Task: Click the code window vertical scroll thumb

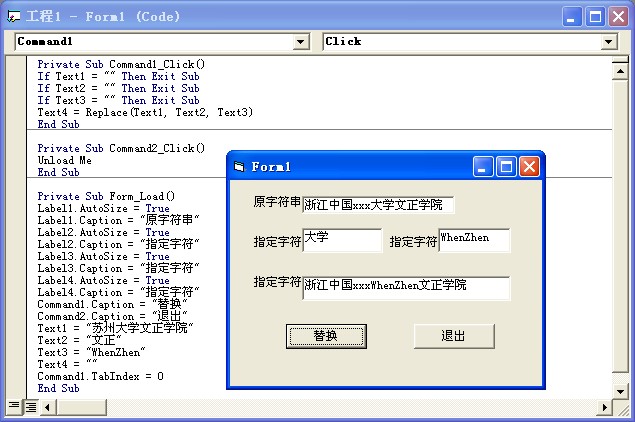Action: [x=620, y=226]
